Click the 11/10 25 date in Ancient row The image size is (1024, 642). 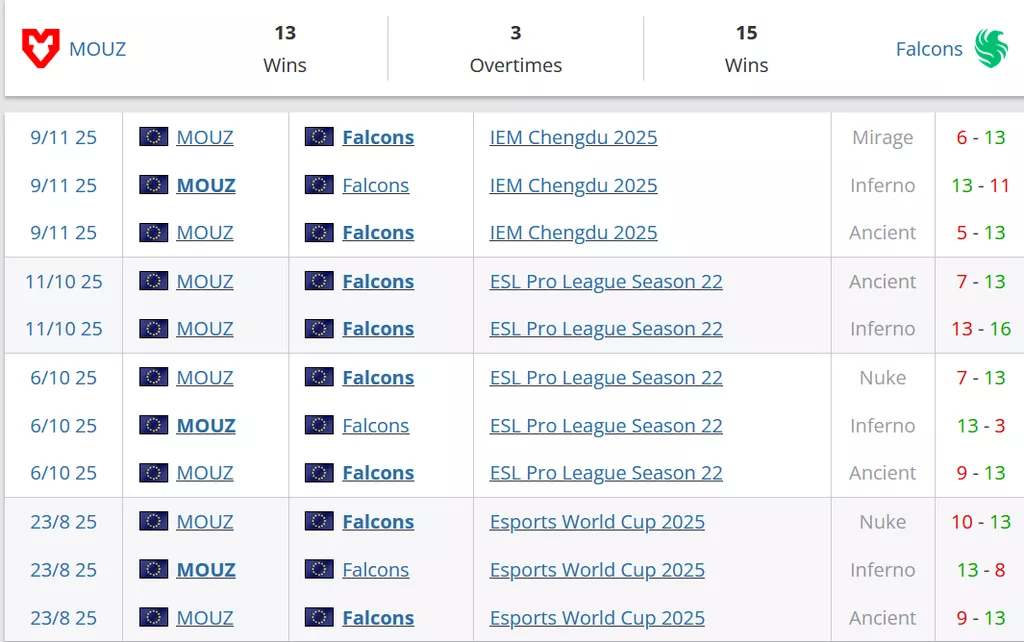[x=64, y=281]
